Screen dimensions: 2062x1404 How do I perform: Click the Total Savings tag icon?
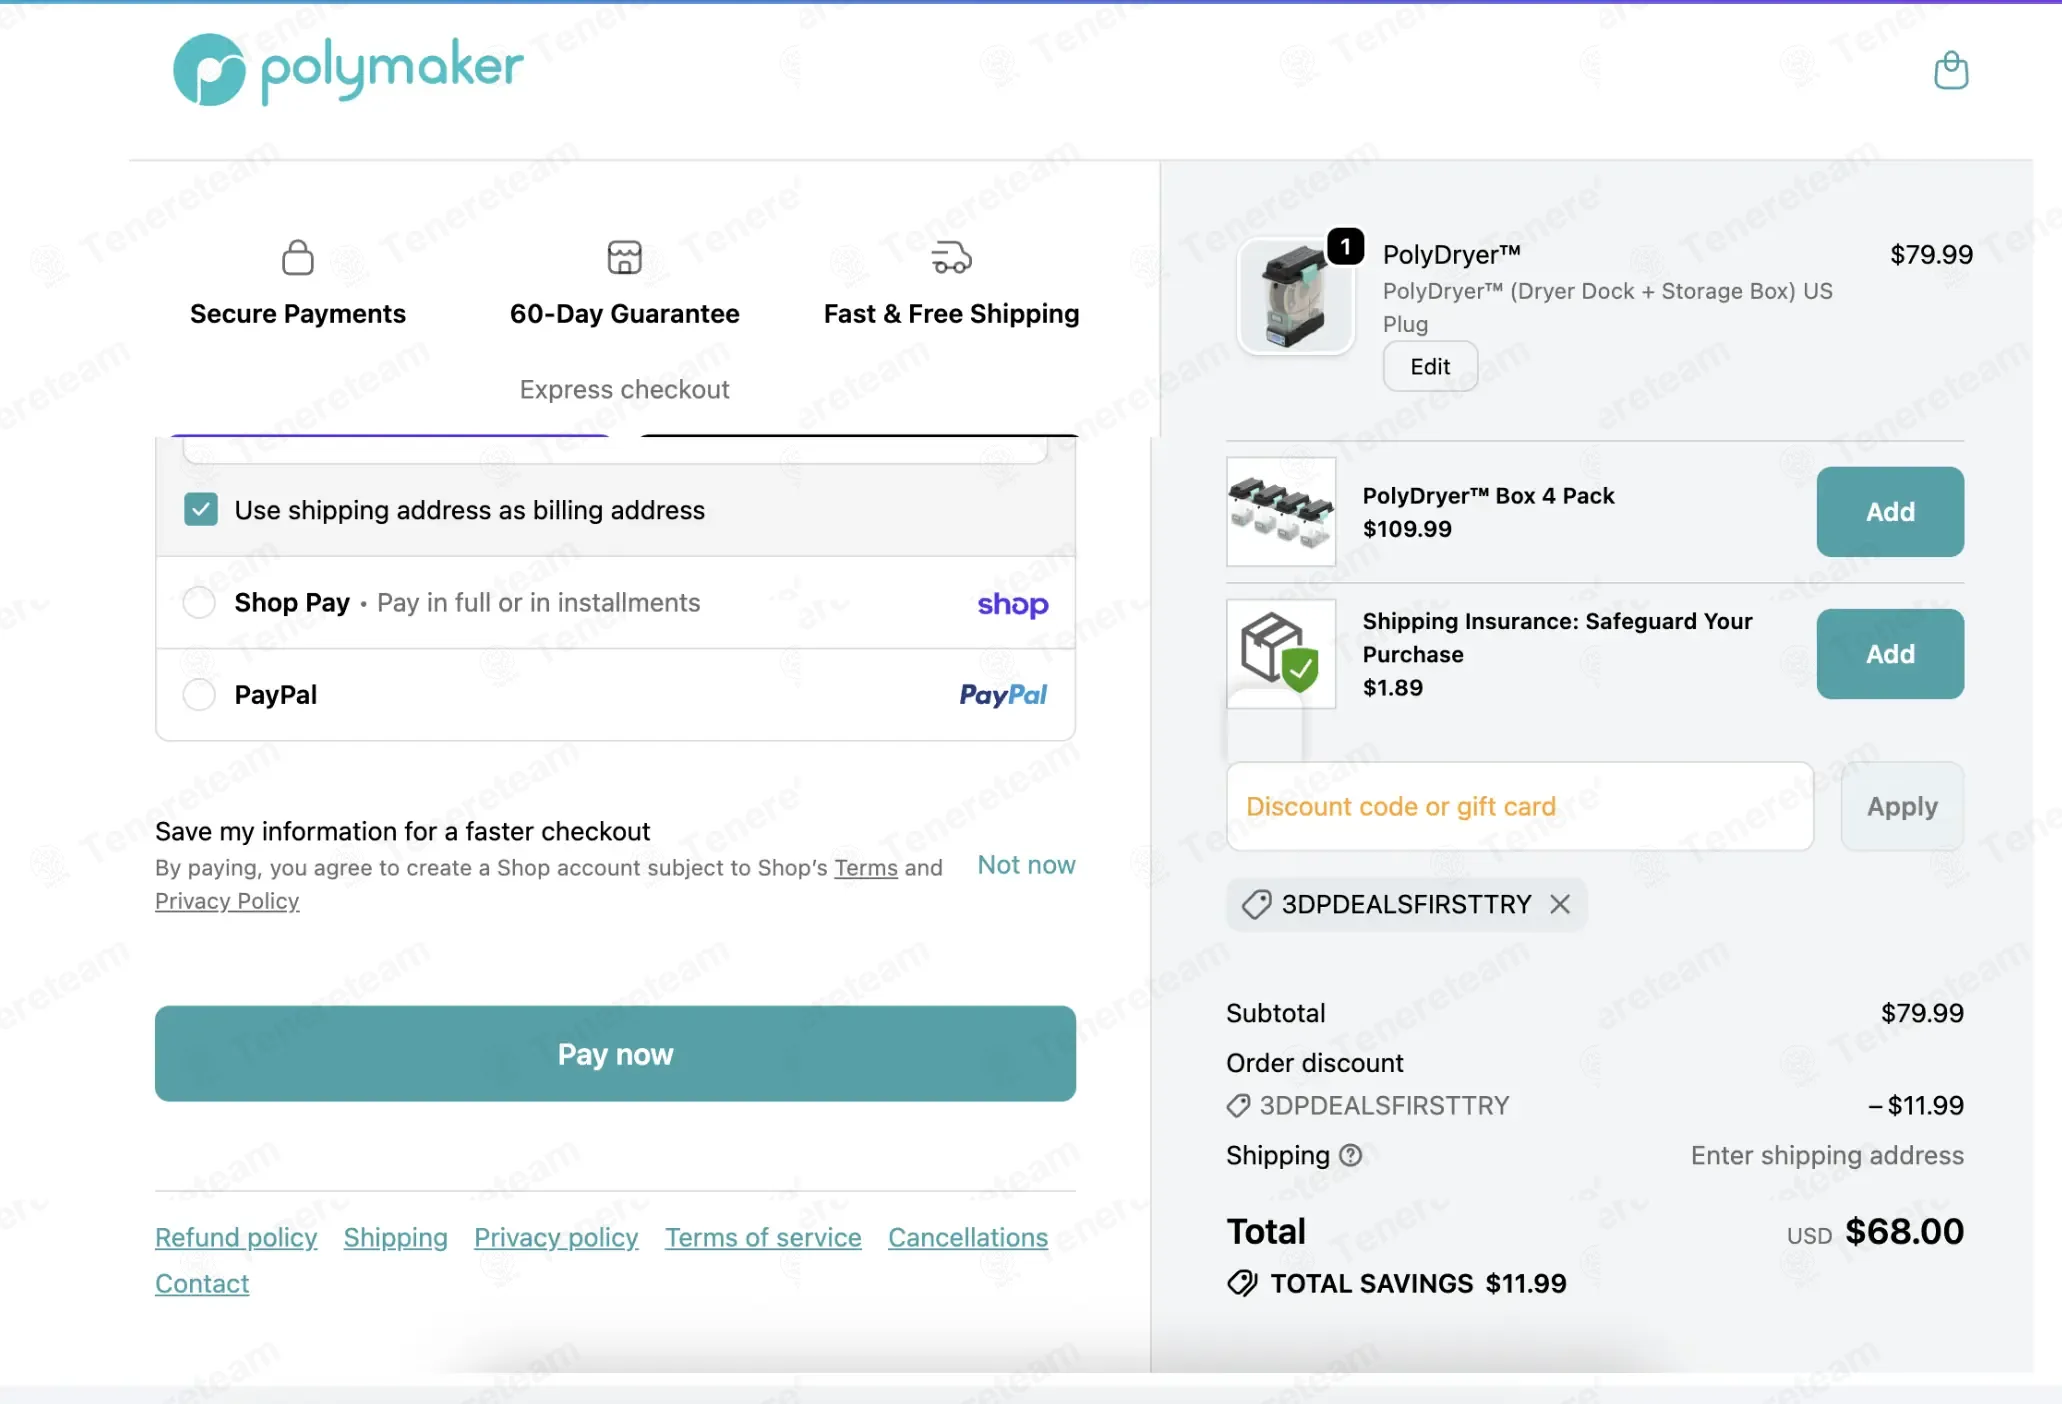pos(1242,1283)
